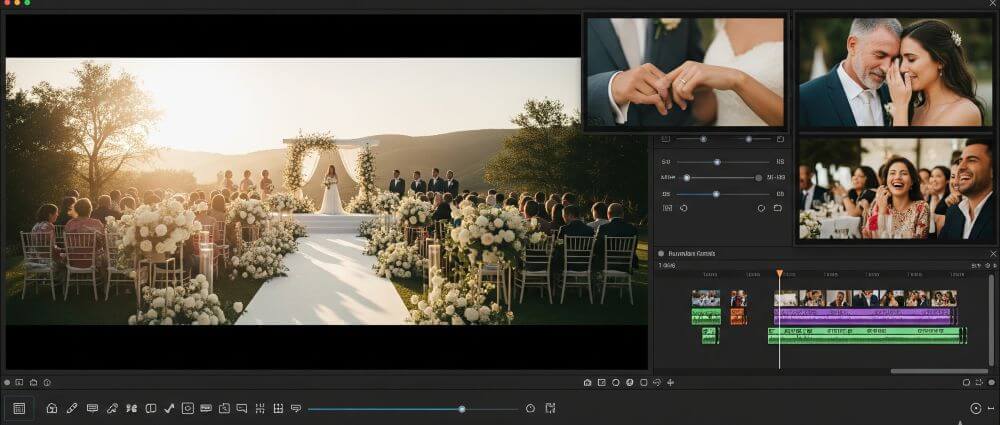
Task: Click the grid panel button at bottom-left corner
Action: tap(19, 408)
